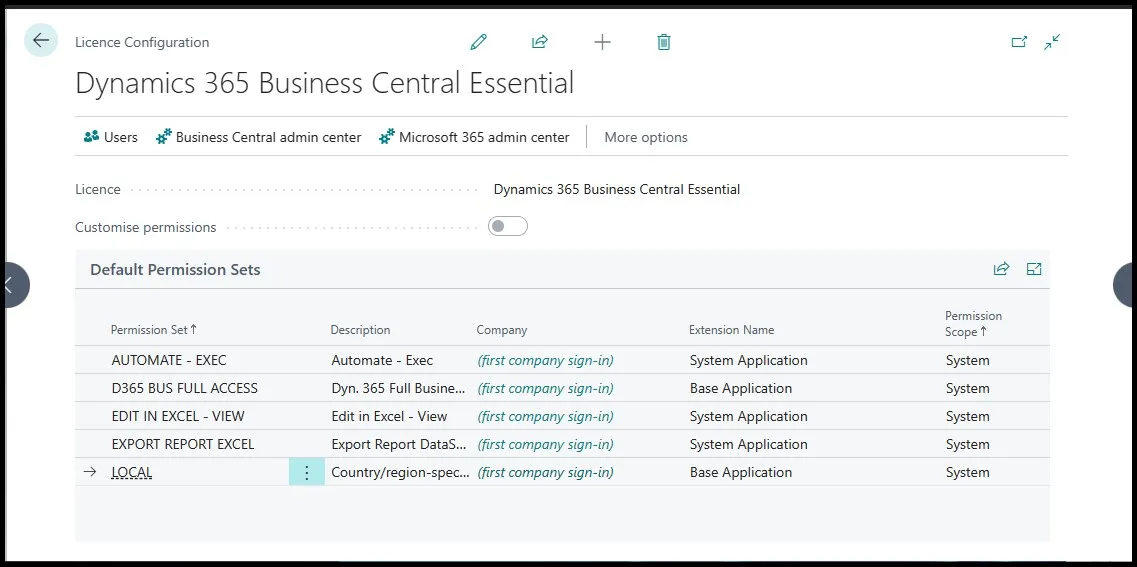Click company cell for LOCAL row

545,473
